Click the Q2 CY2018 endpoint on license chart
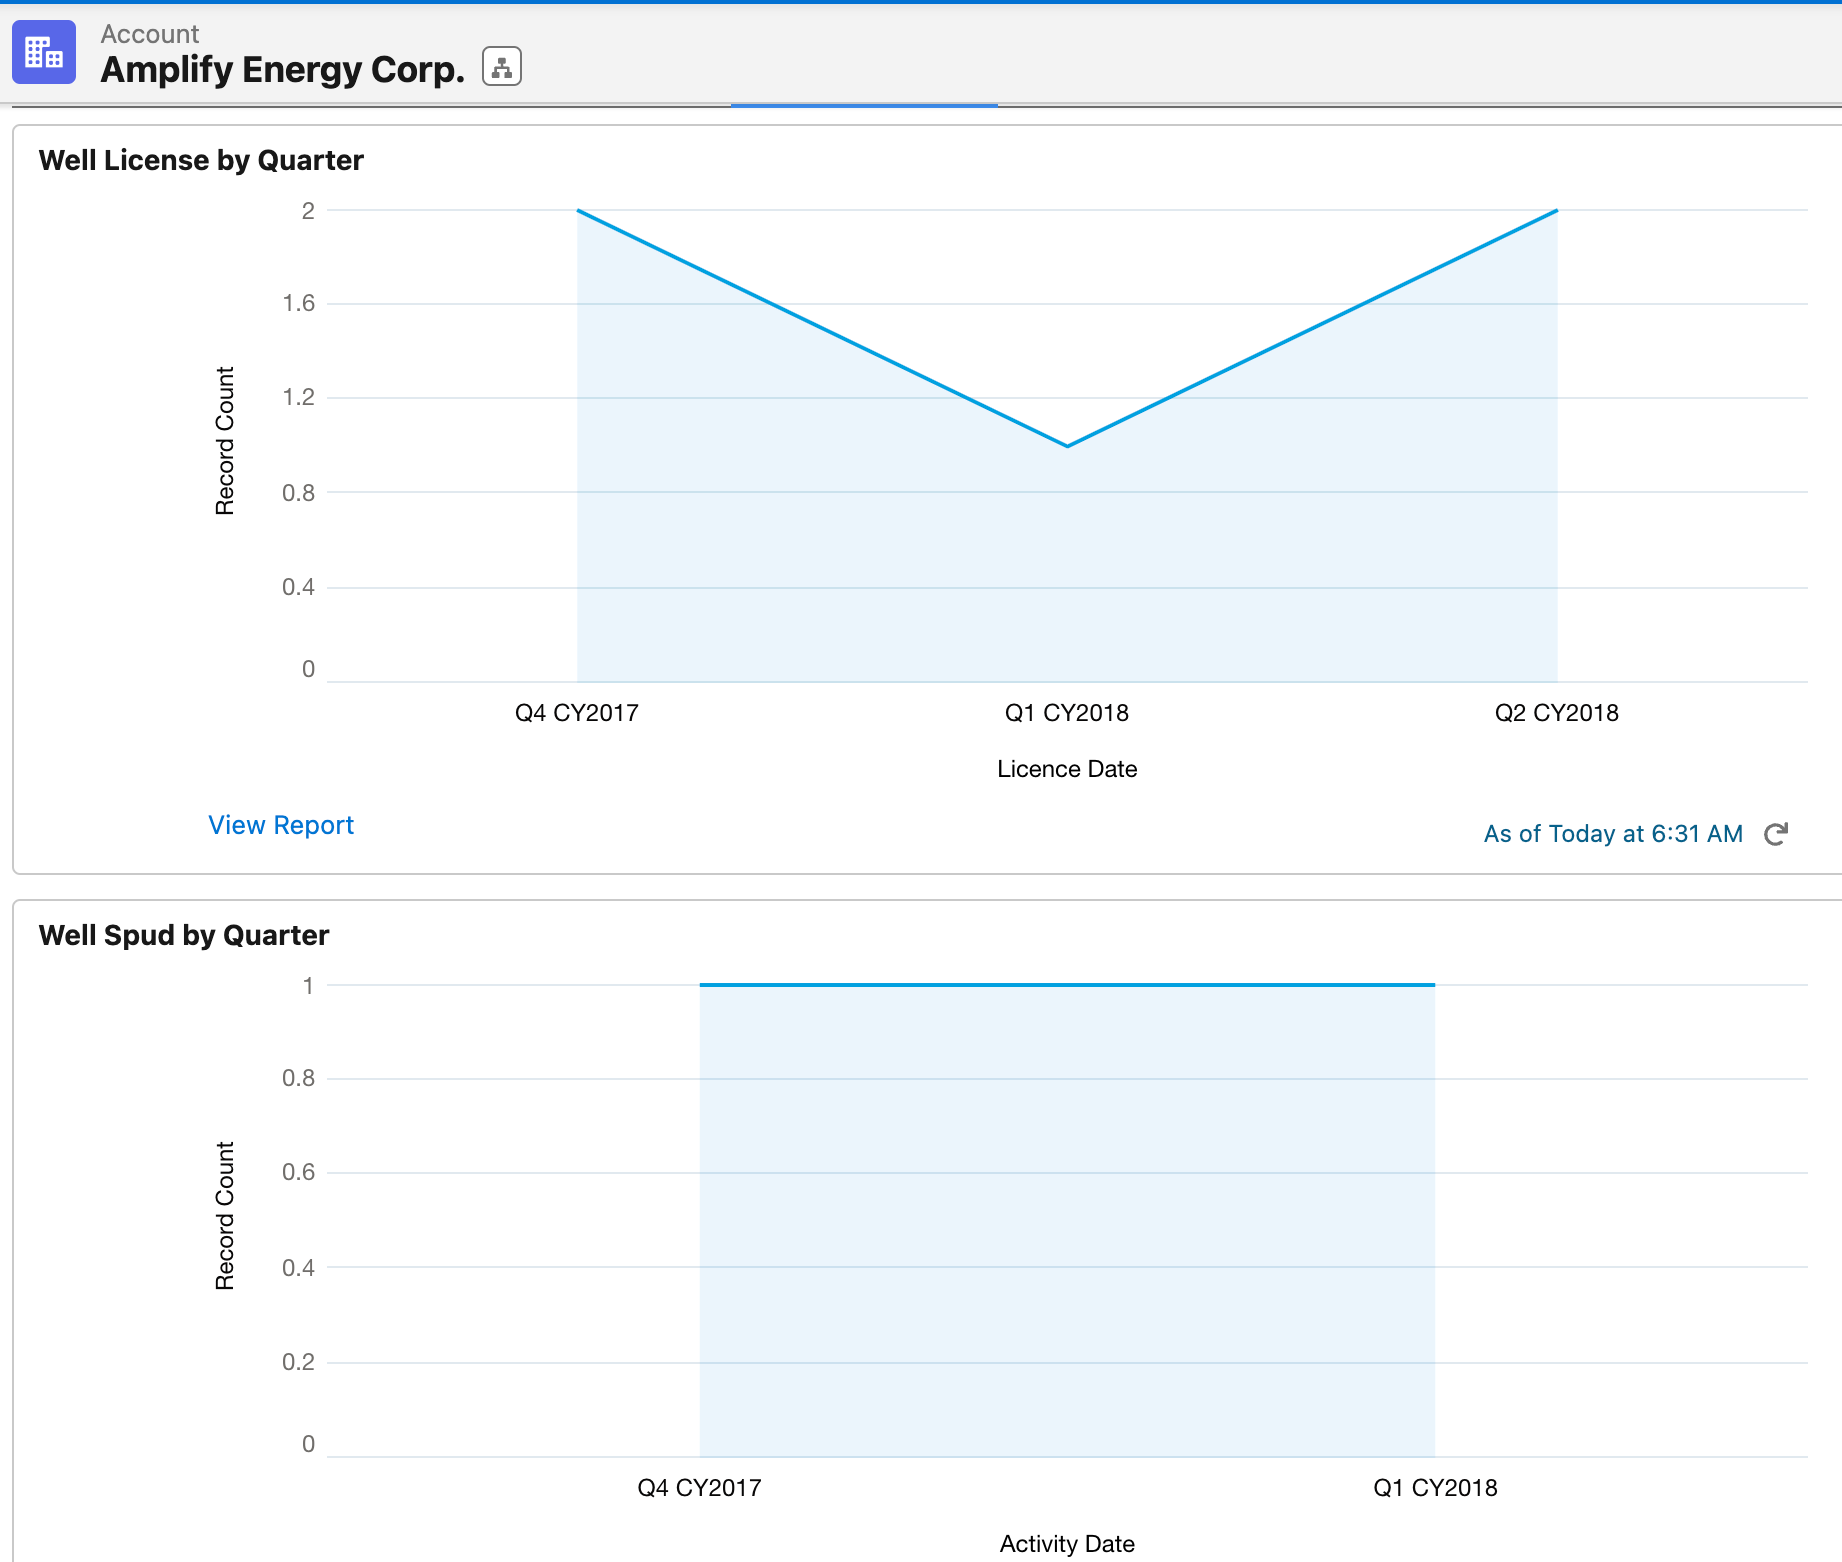 [1556, 210]
